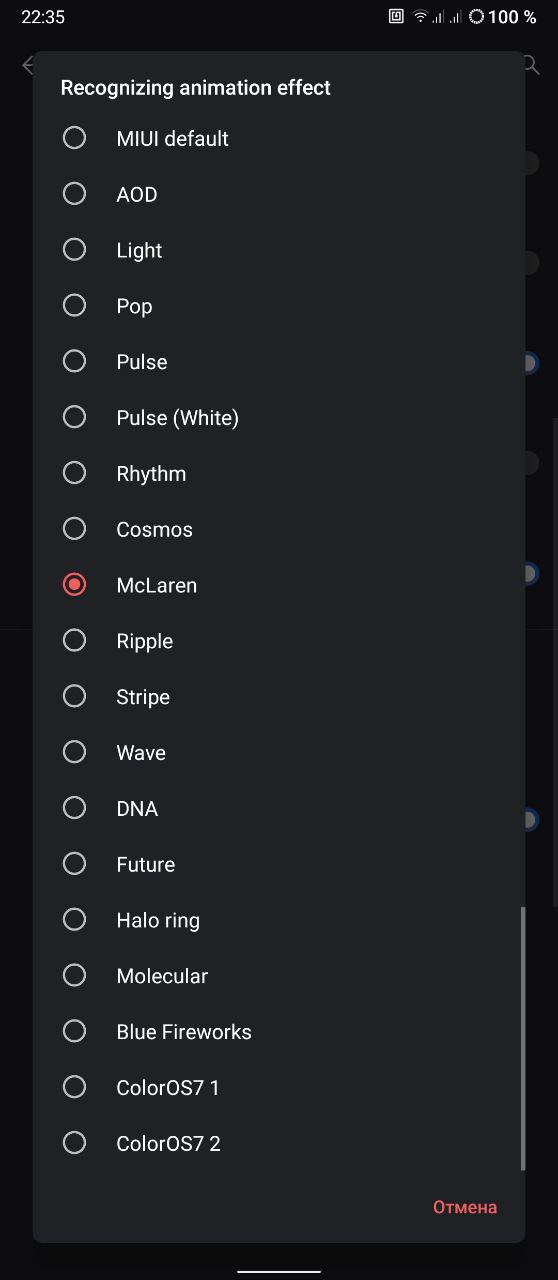Choose the Pulse (White) option

(x=279, y=418)
